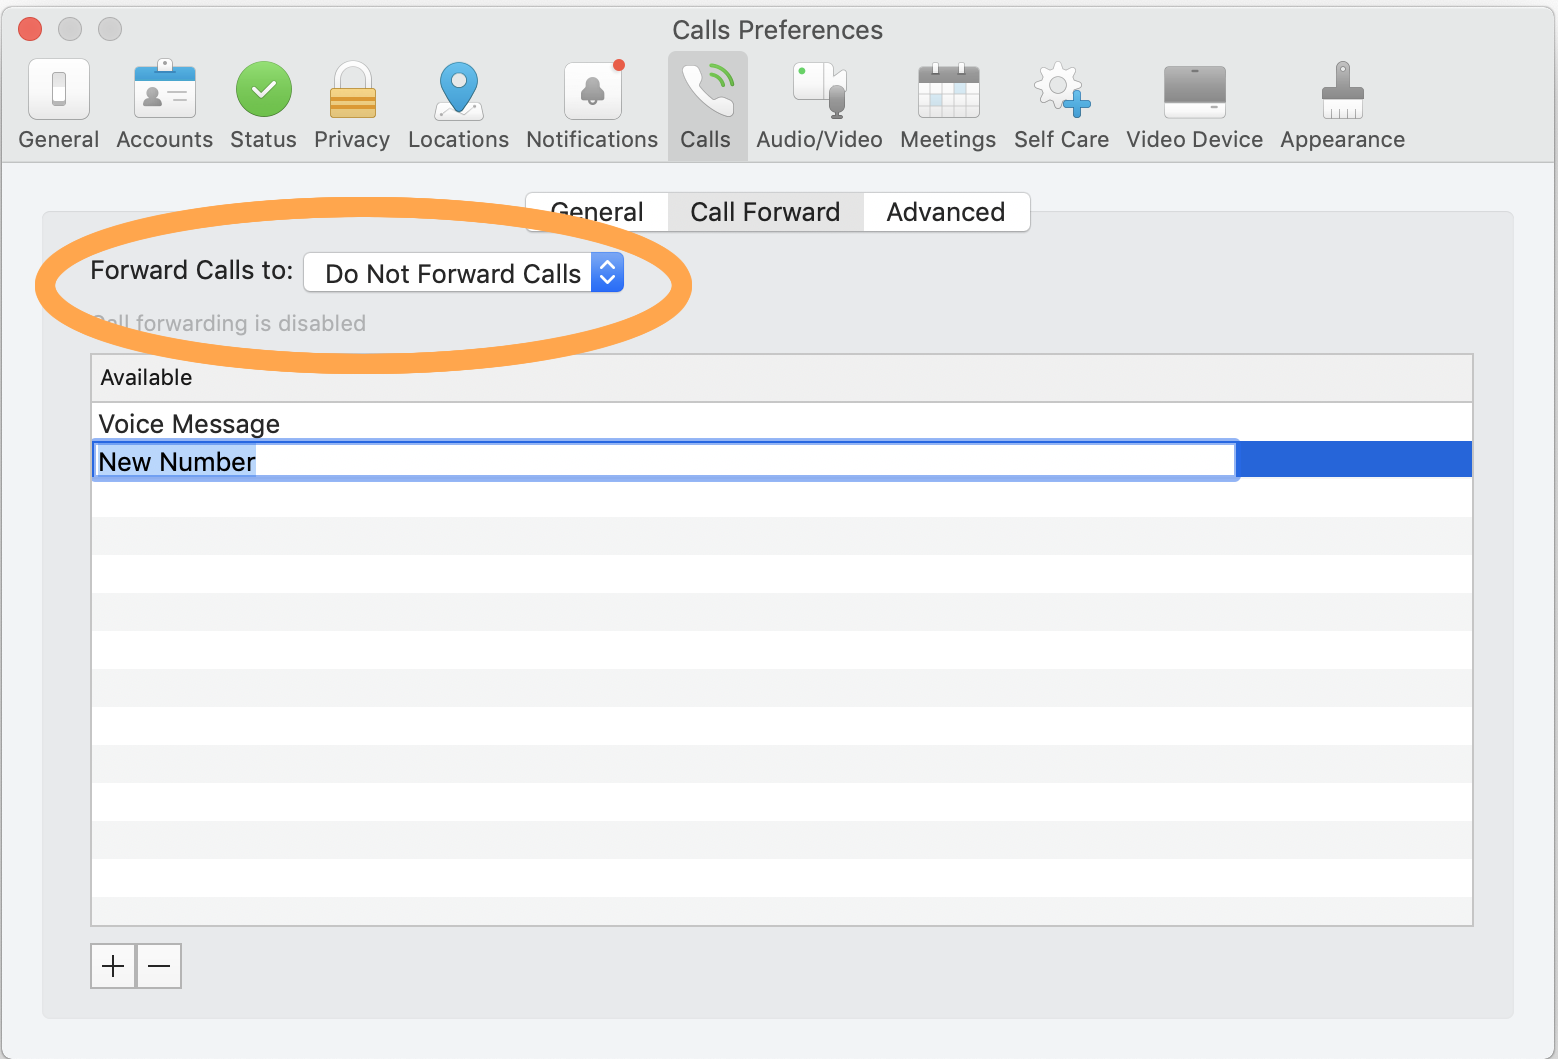Switch to the General calls sub-tab
This screenshot has height=1059, width=1558.
(x=598, y=212)
